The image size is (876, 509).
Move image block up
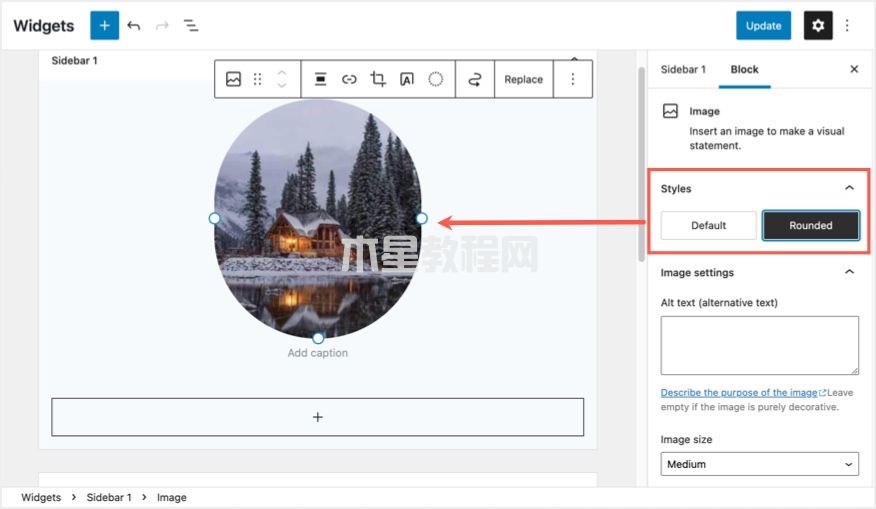(282, 73)
